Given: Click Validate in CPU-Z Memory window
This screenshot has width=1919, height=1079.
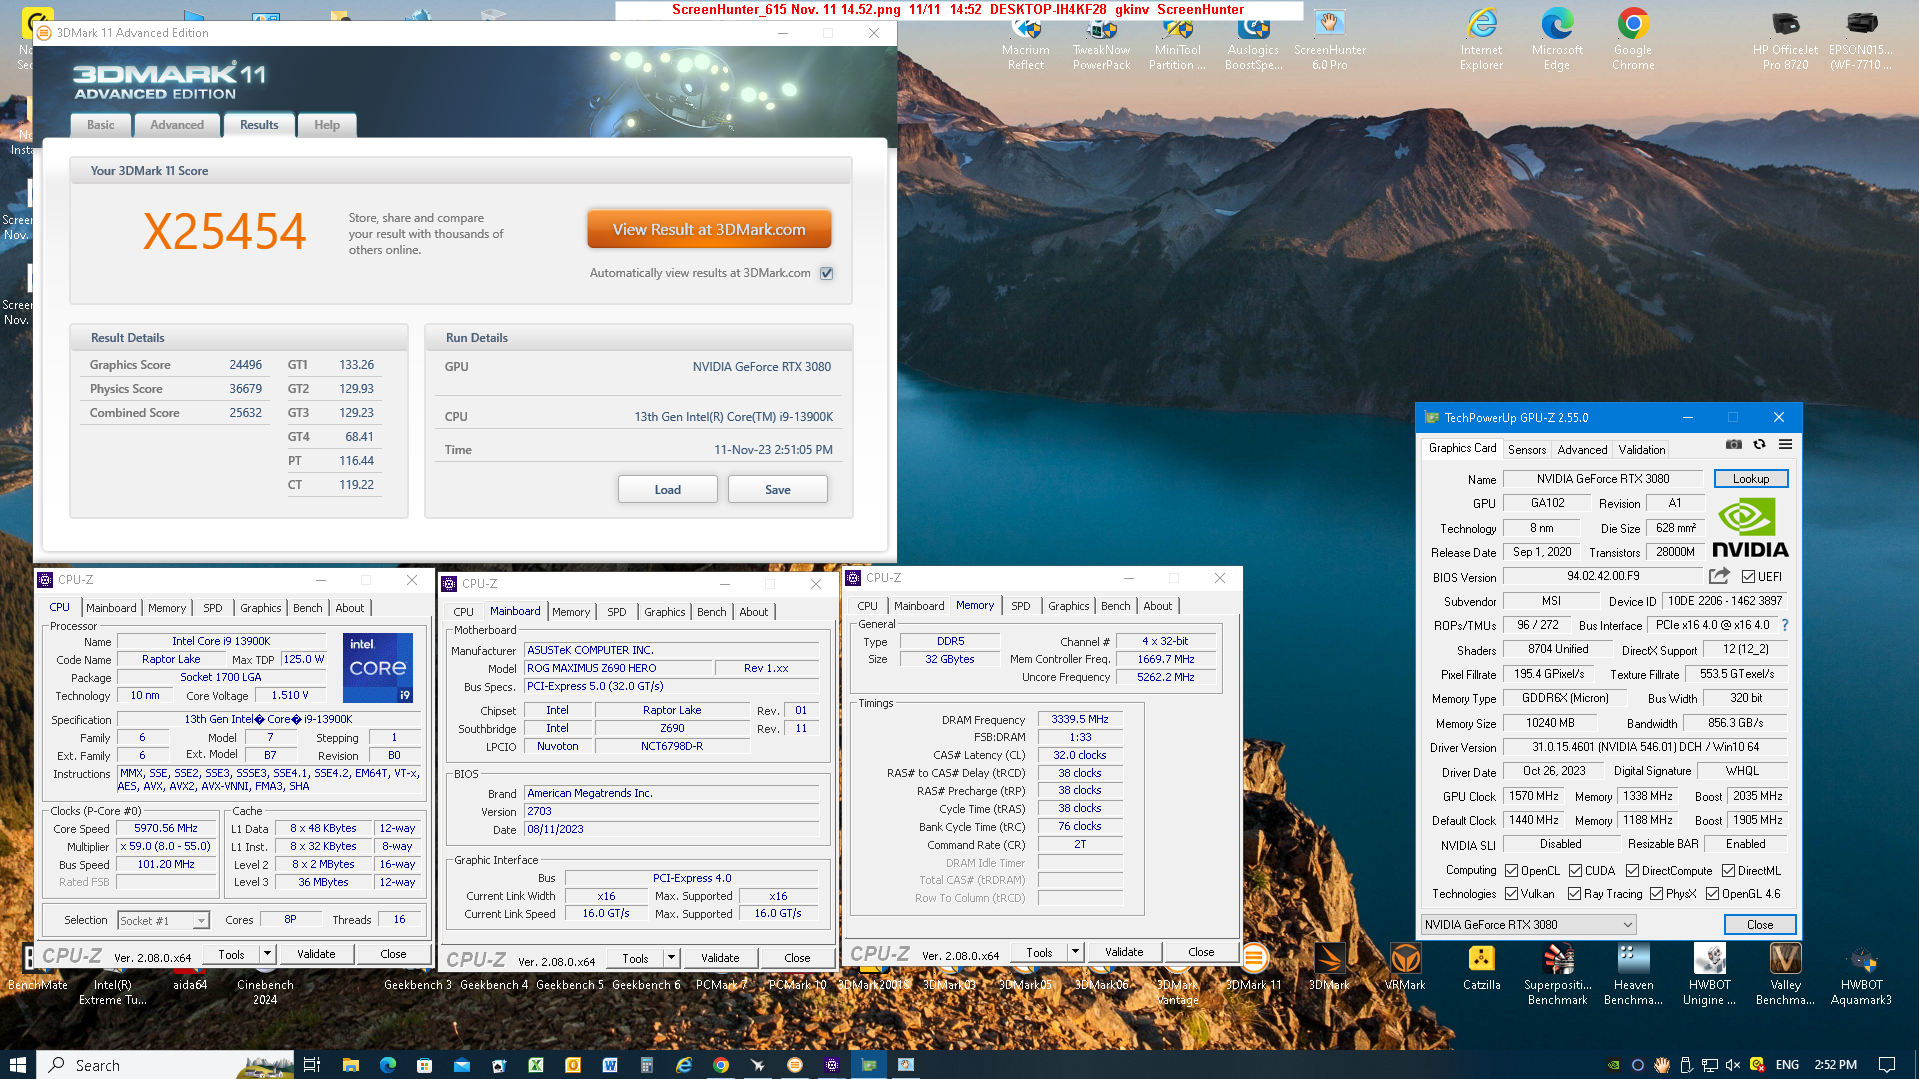Looking at the screenshot, I should pyautogui.click(x=1124, y=951).
